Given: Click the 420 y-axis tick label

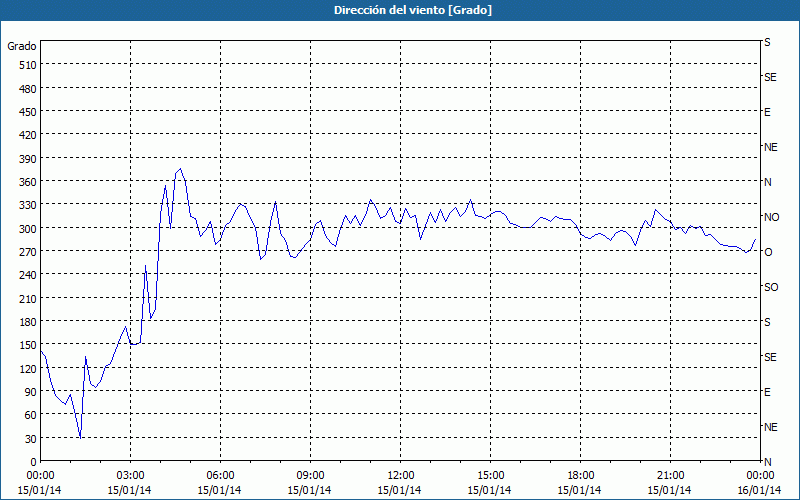Looking at the screenshot, I should click(28, 135).
